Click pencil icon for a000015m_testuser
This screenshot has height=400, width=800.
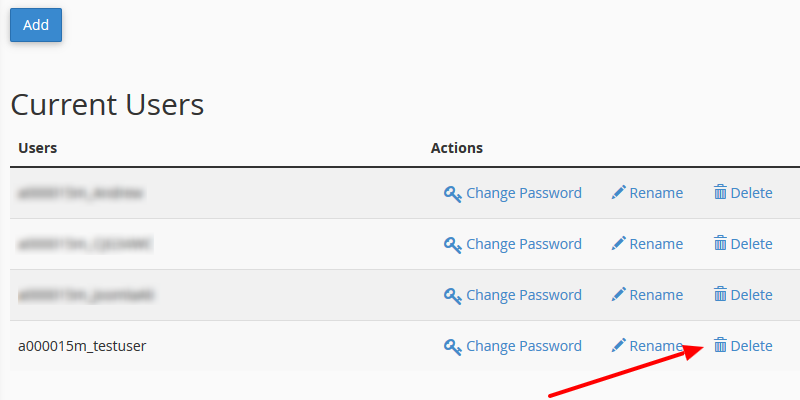[618, 346]
